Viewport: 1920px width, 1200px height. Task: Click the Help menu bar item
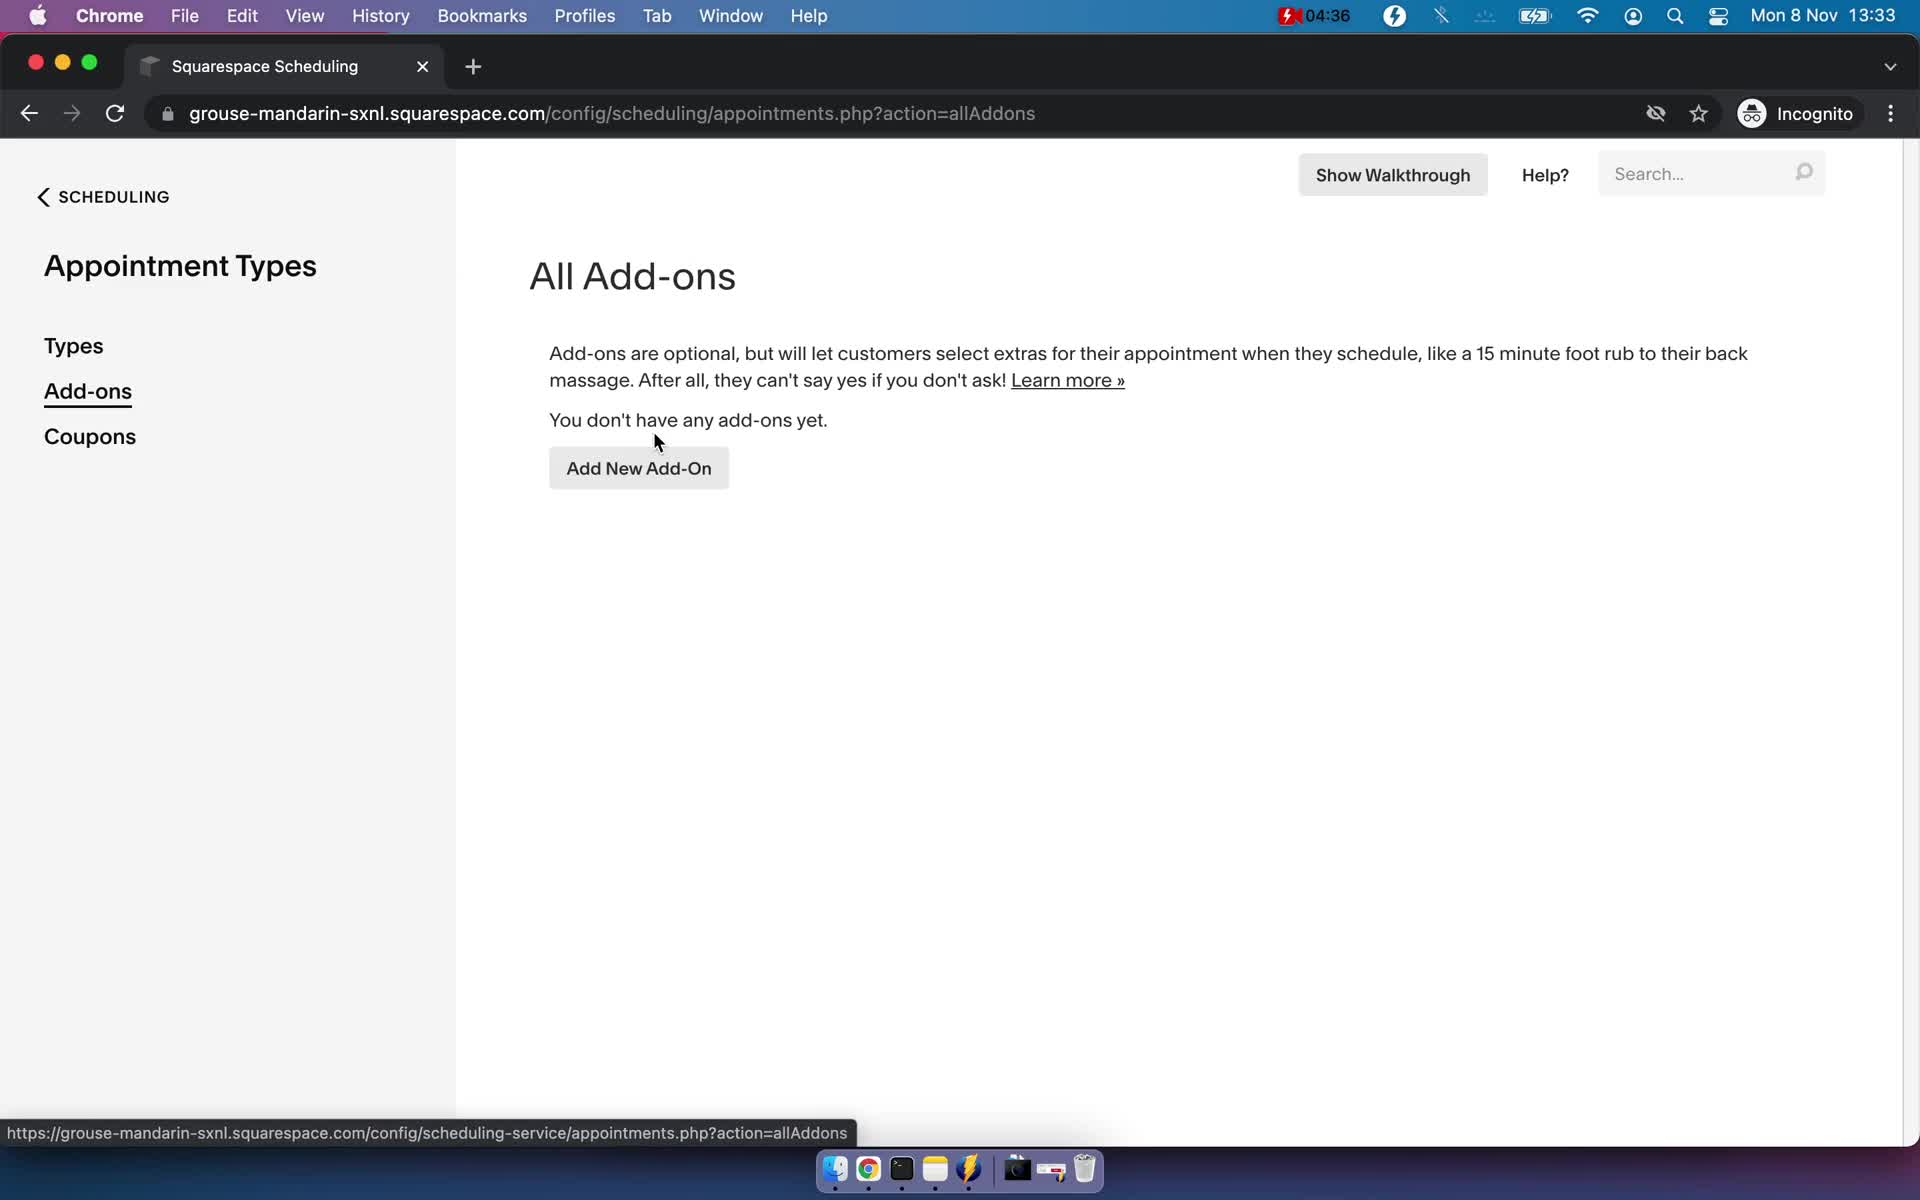click(x=809, y=15)
